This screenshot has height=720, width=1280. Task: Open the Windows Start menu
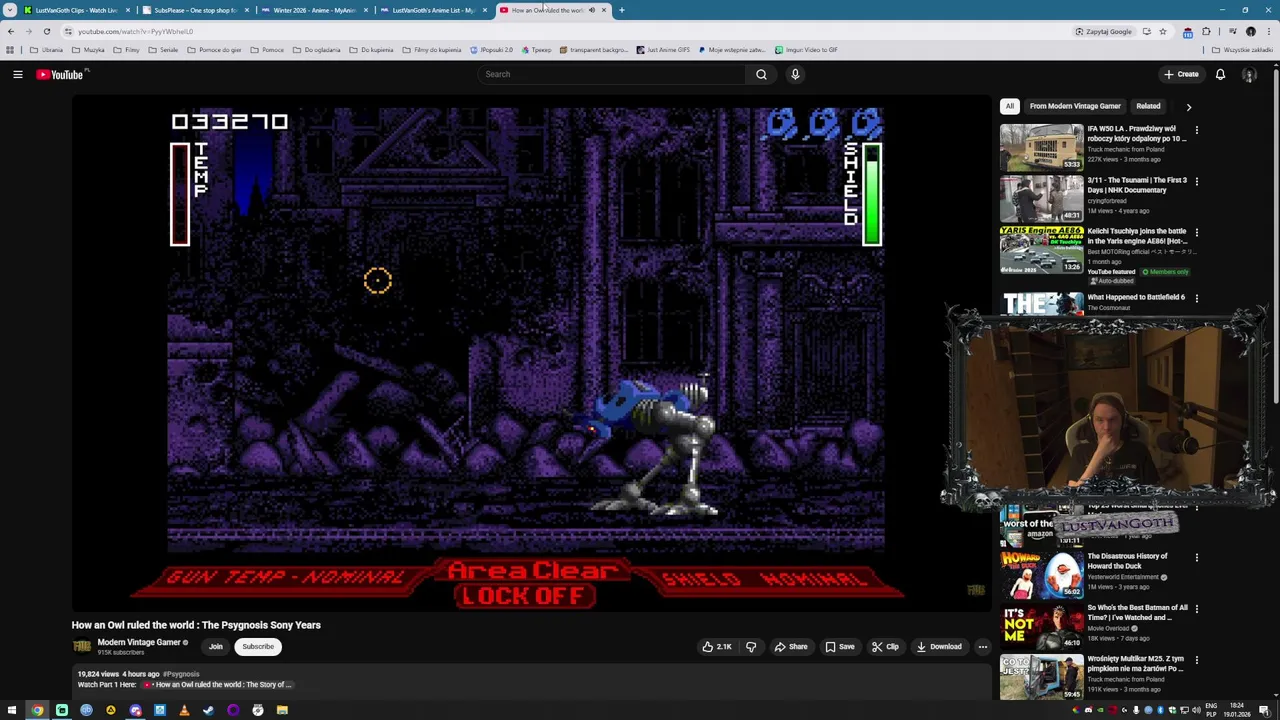click(x=11, y=710)
